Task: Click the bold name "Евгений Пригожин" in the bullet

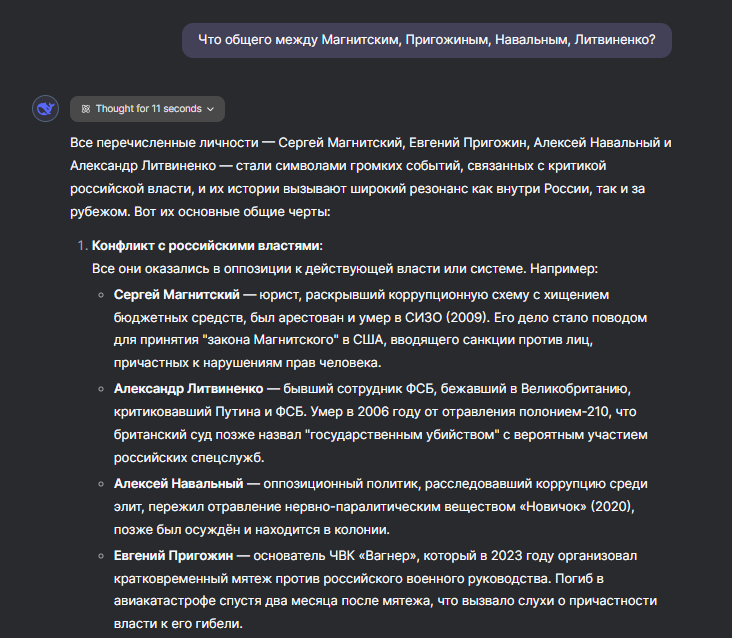Action: point(175,555)
